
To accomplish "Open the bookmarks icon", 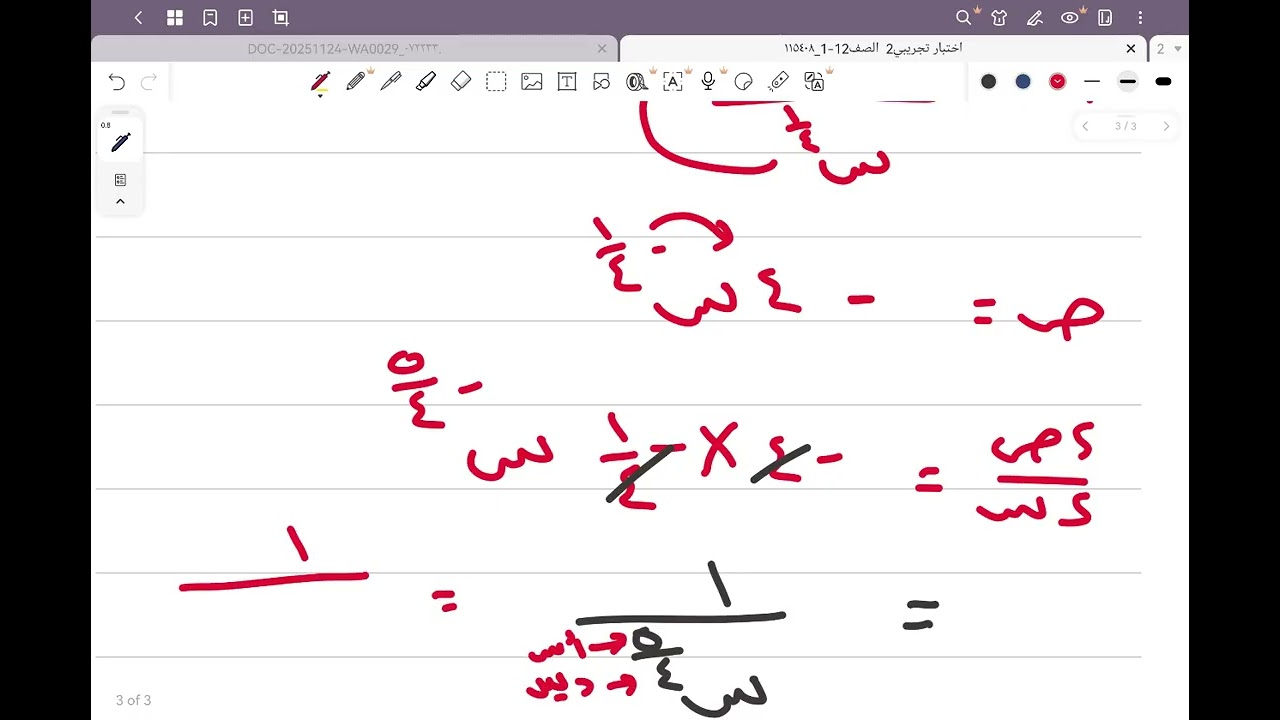I will (x=210, y=17).
